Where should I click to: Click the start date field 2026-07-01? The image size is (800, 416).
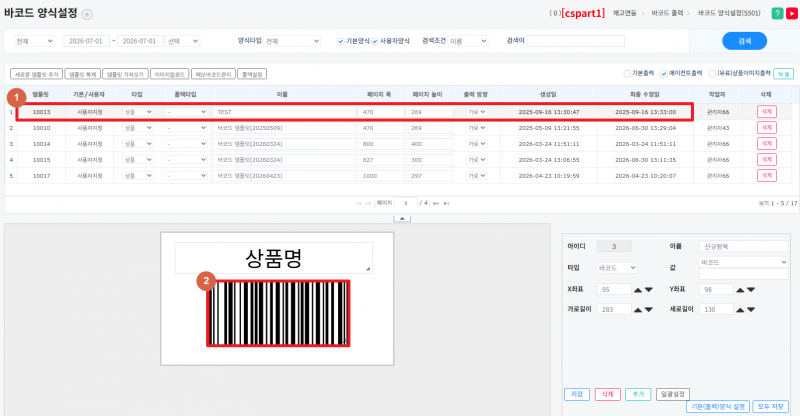86,41
